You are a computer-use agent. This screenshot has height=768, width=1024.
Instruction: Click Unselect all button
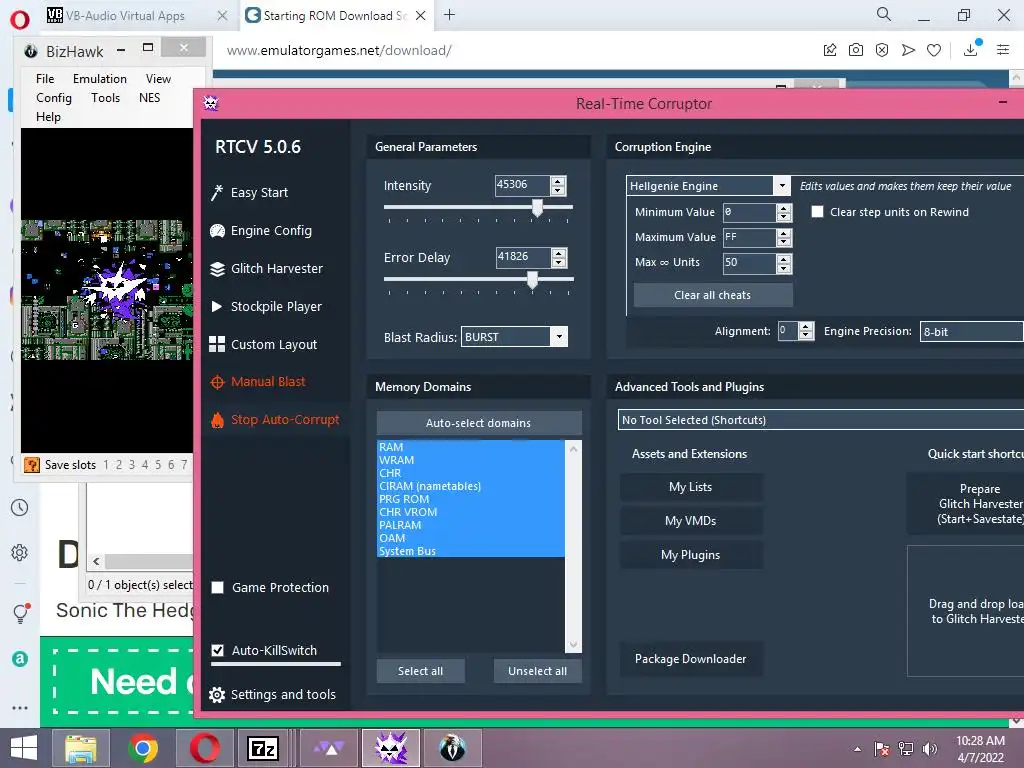coord(537,671)
